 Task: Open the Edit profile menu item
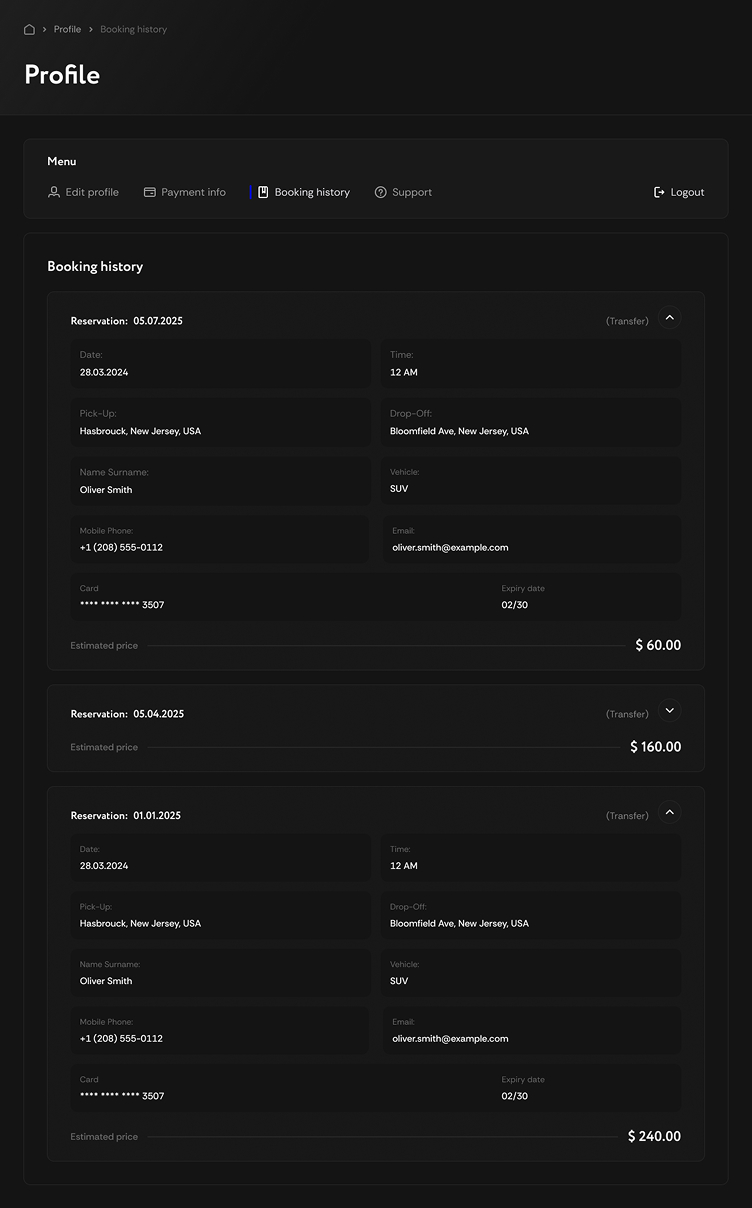[92, 192]
